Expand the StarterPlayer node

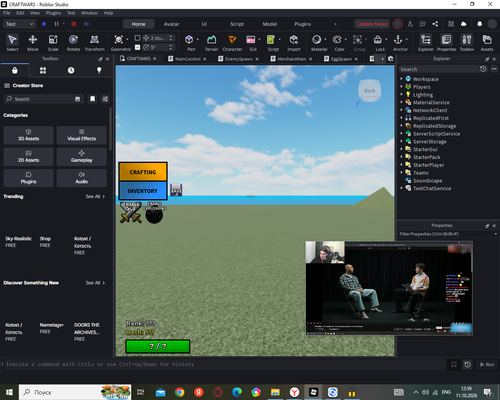(401, 165)
